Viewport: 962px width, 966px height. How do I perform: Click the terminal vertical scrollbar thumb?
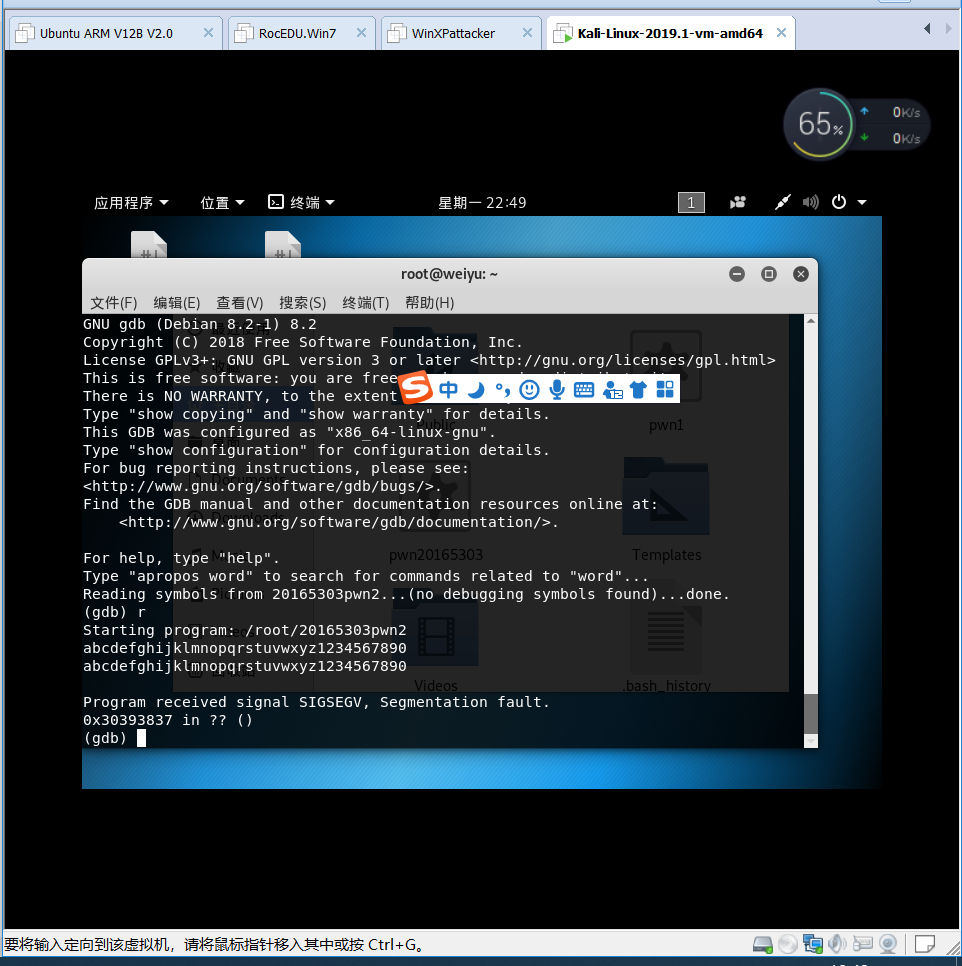[811, 713]
